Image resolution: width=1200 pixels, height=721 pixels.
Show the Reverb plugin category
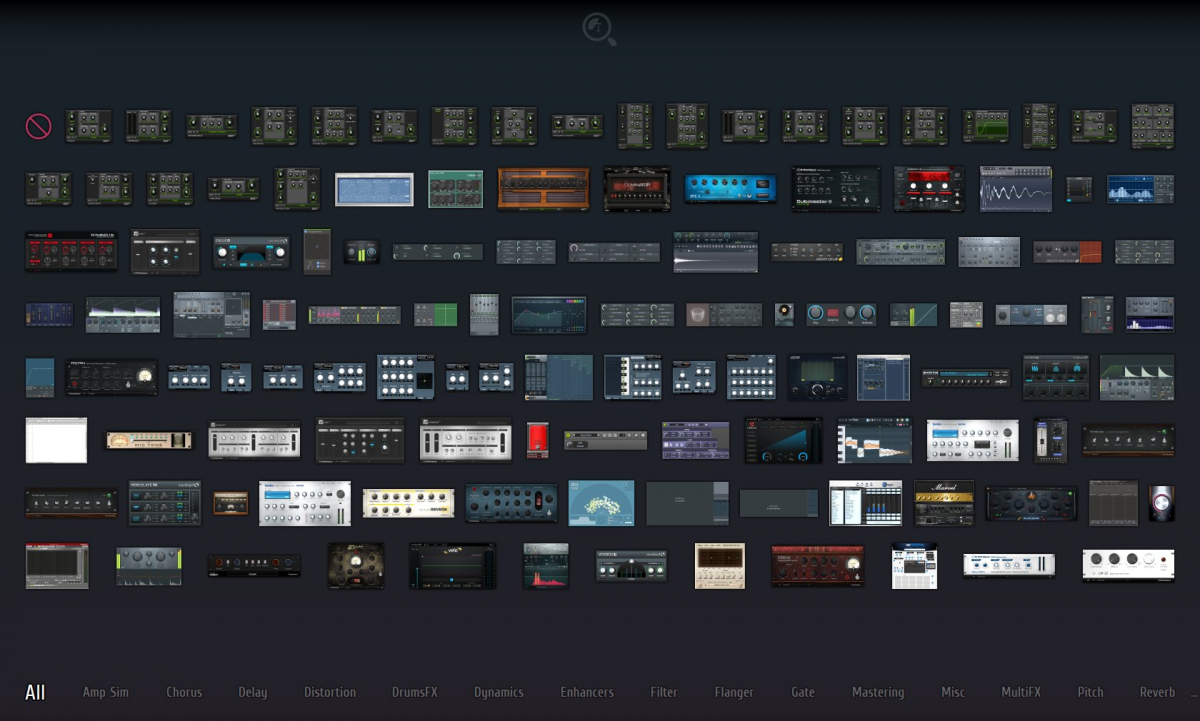point(1157,692)
